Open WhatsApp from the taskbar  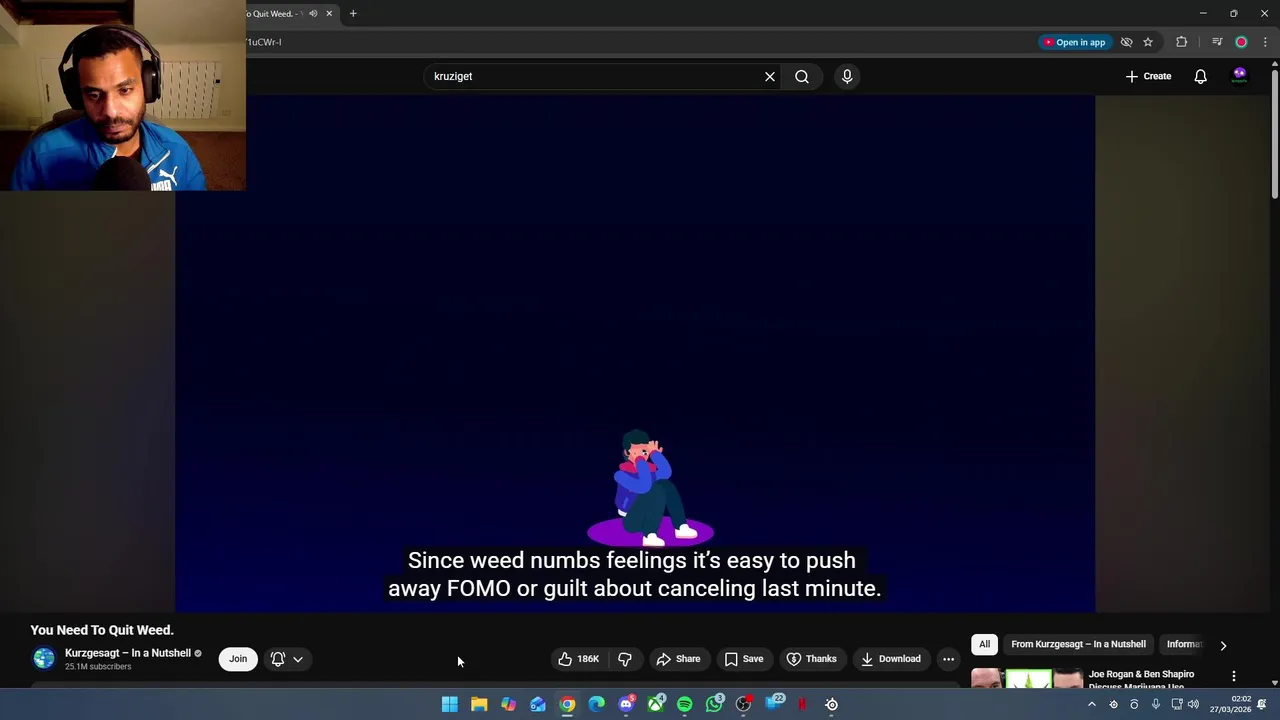[x=714, y=704]
